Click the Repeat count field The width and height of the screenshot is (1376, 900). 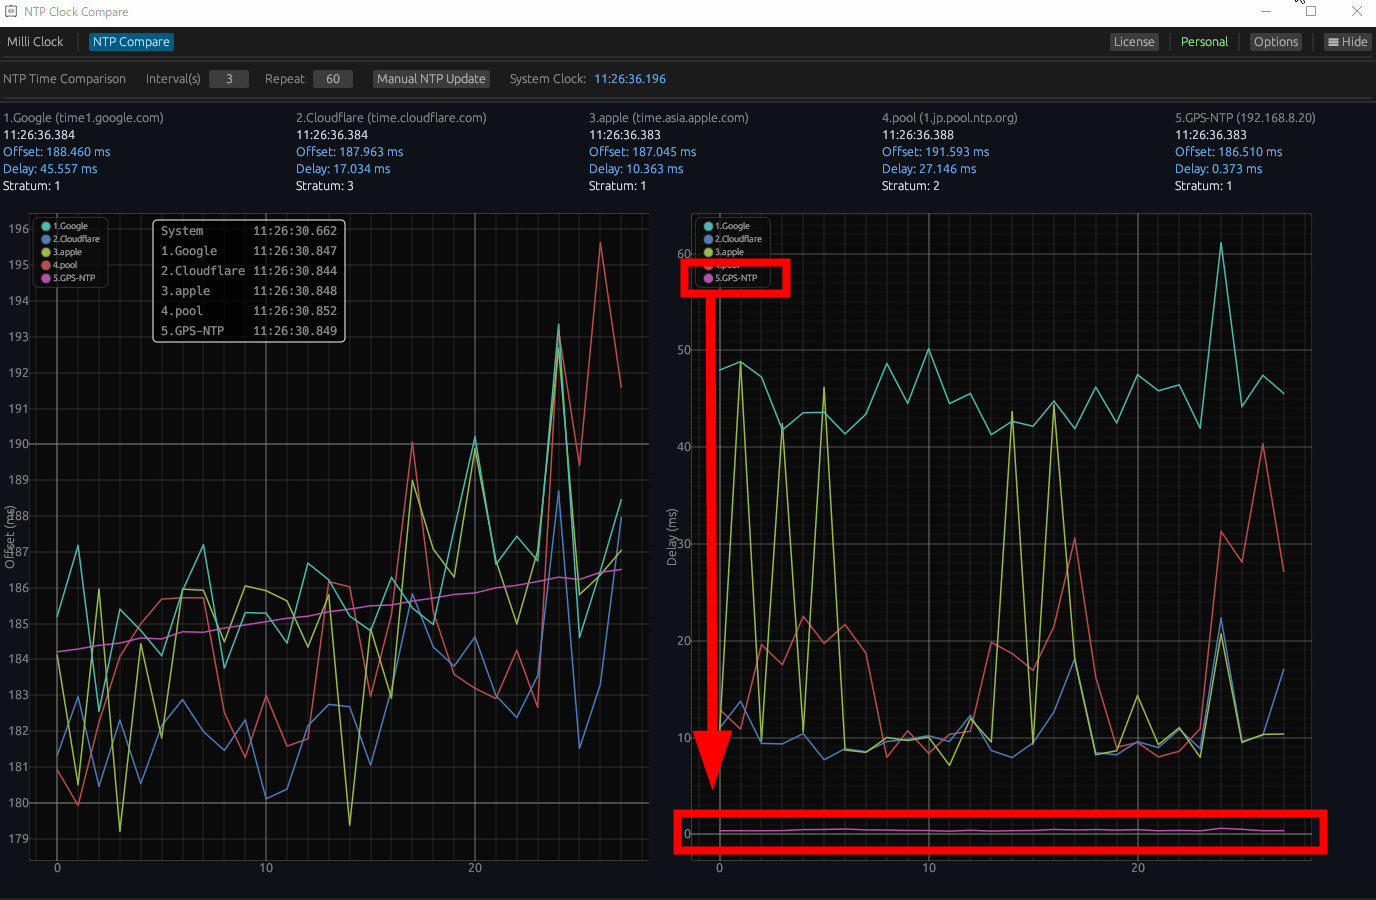pos(333,79)
